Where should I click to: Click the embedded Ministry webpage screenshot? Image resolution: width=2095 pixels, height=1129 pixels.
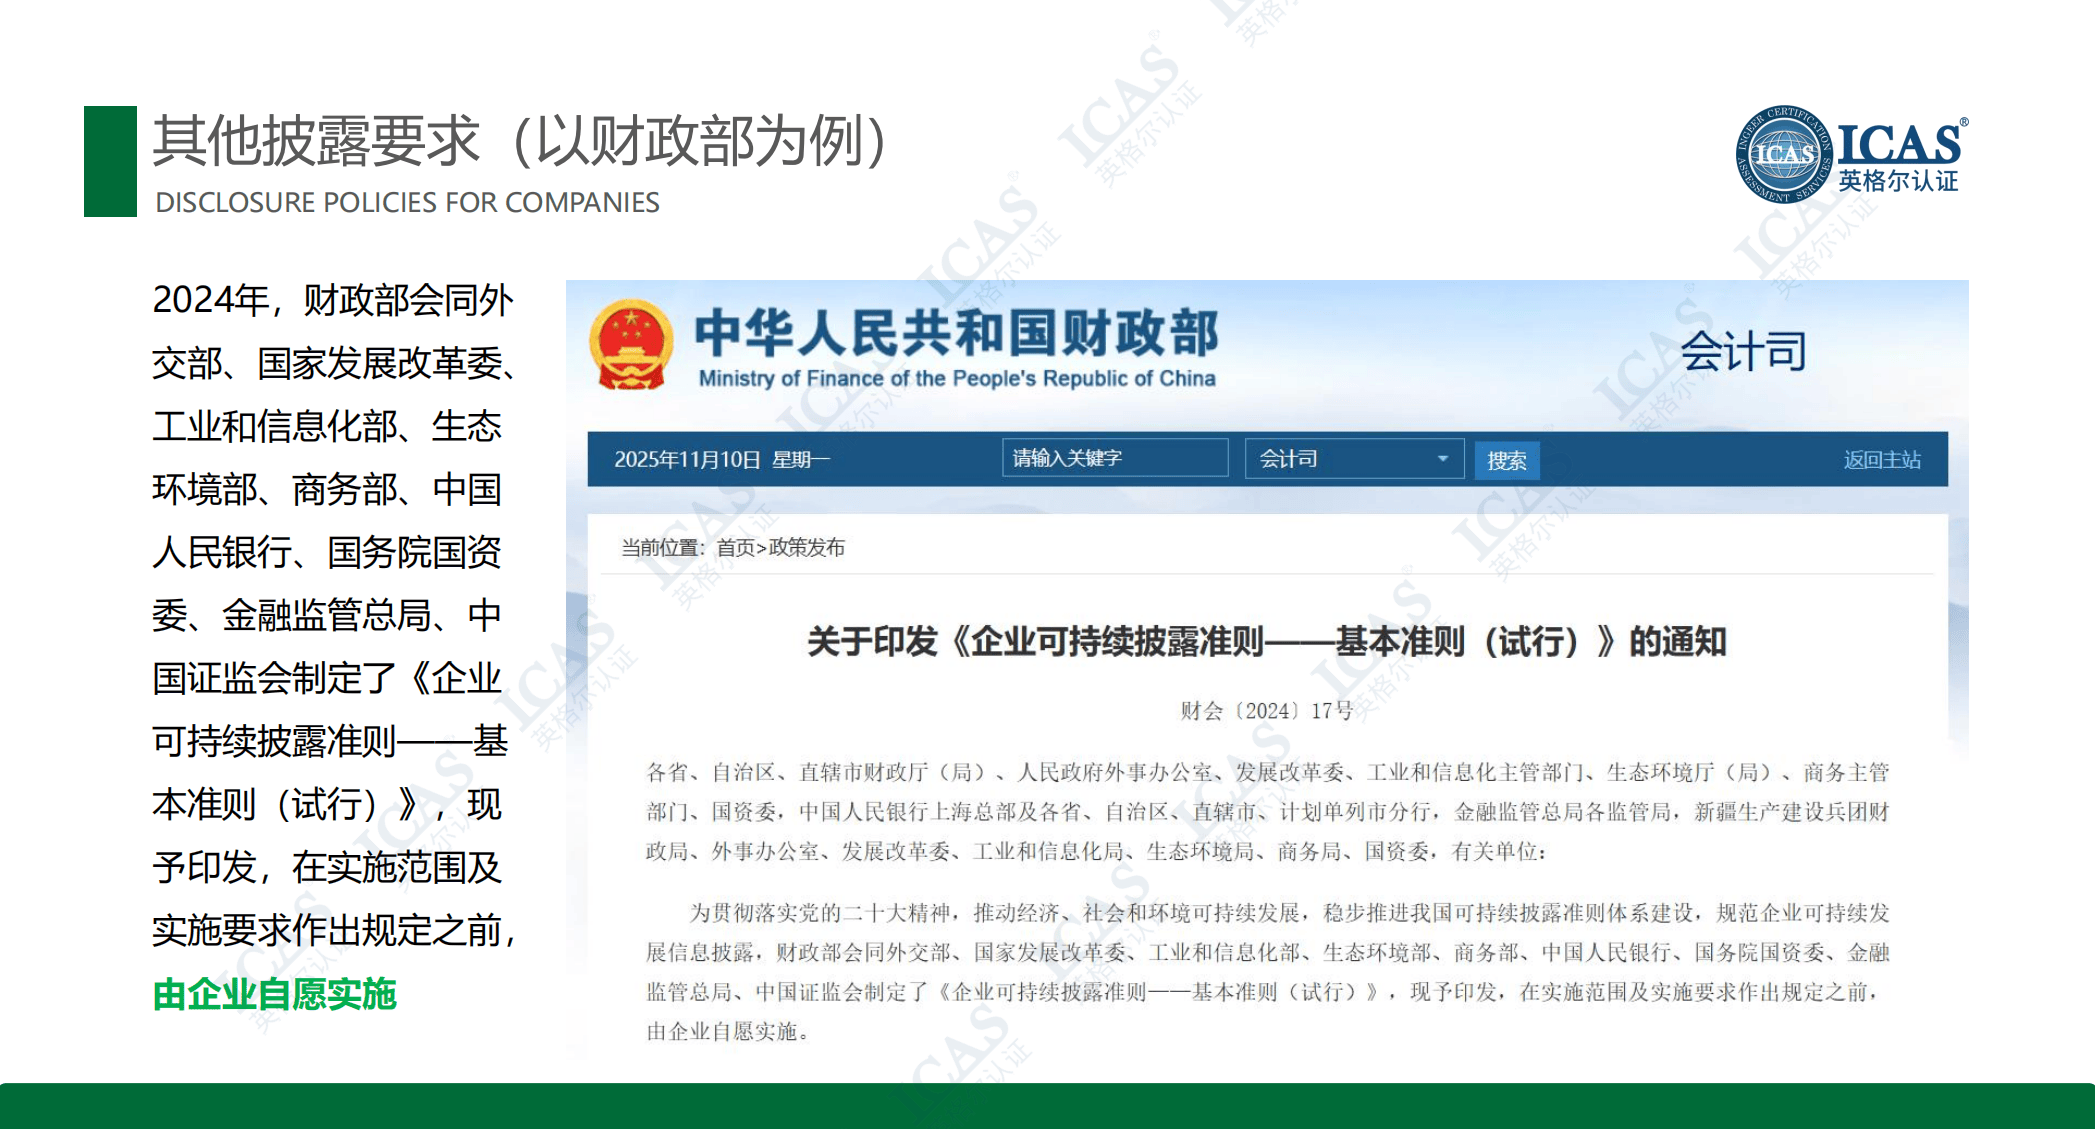point(1267,670)
